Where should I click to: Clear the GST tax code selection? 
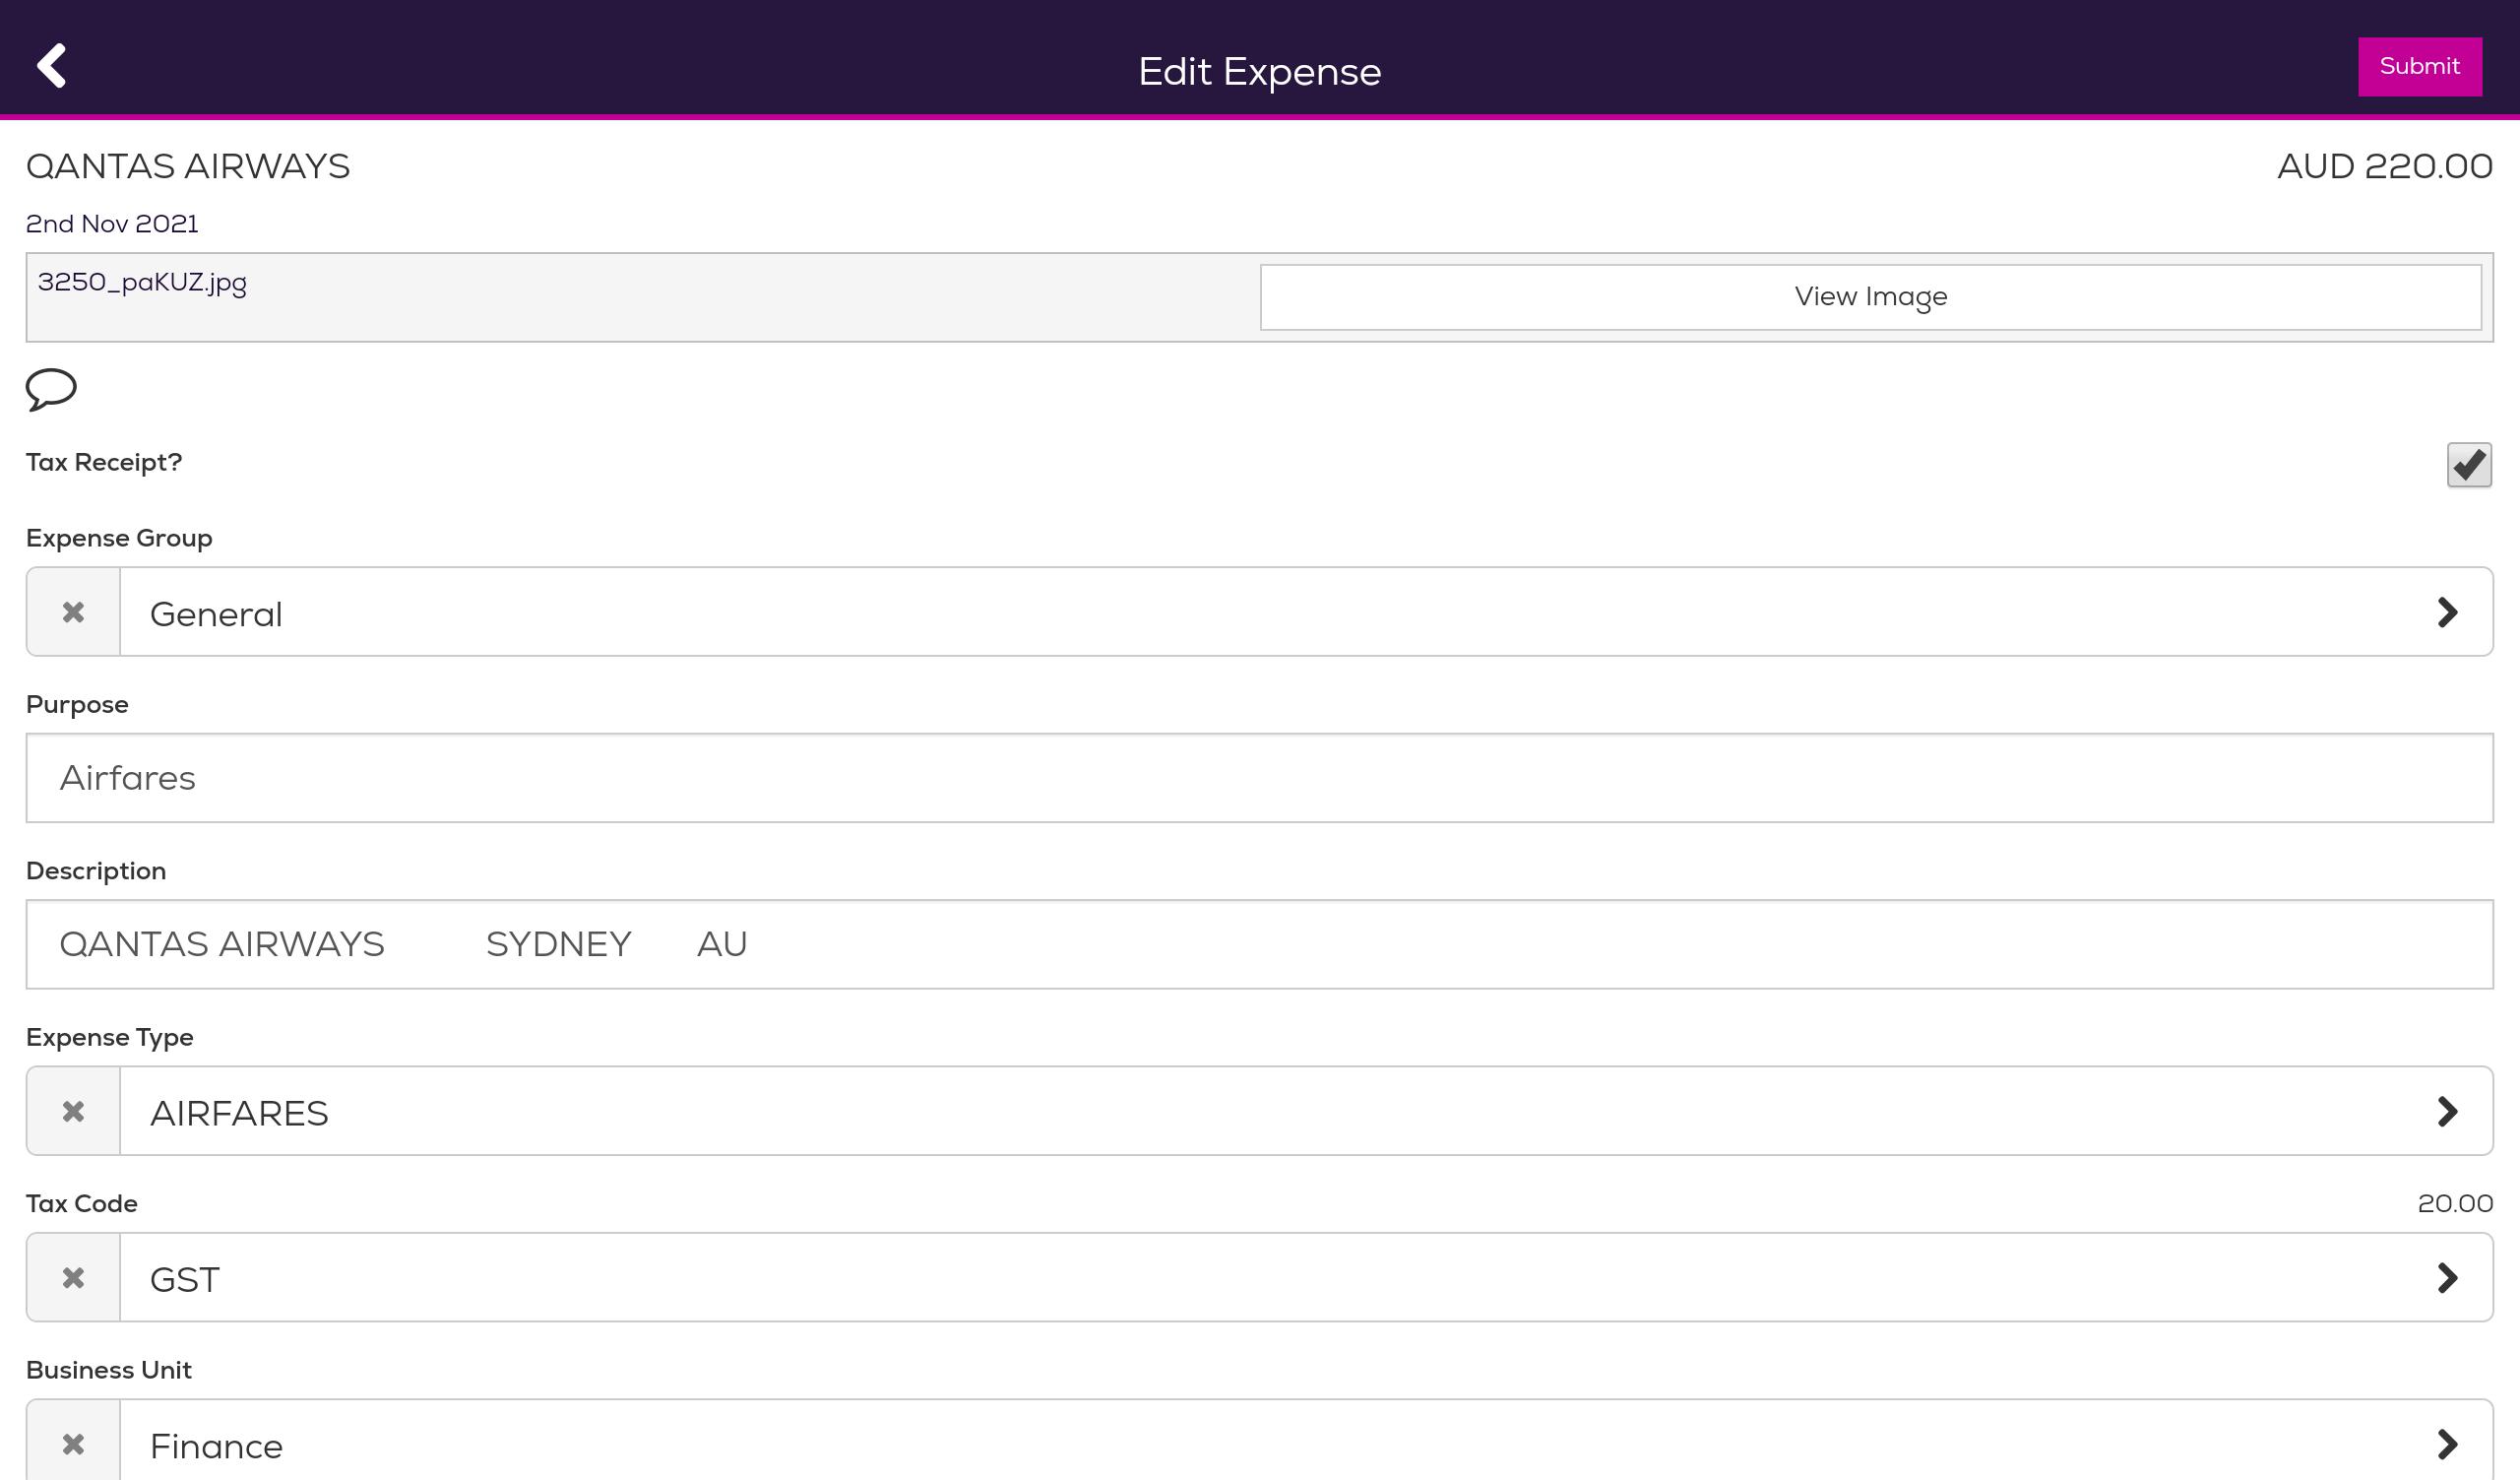click(73, 1277)
